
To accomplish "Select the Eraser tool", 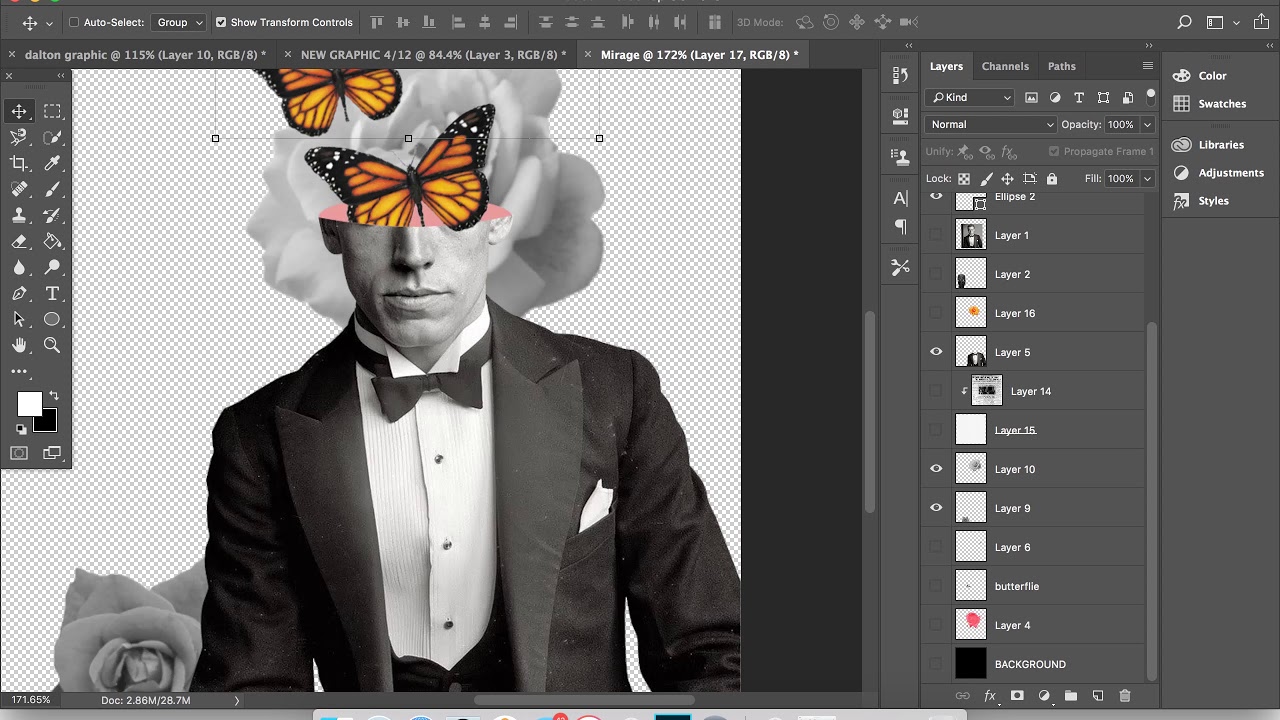I will pyautogui.click(x=19, y=241).
